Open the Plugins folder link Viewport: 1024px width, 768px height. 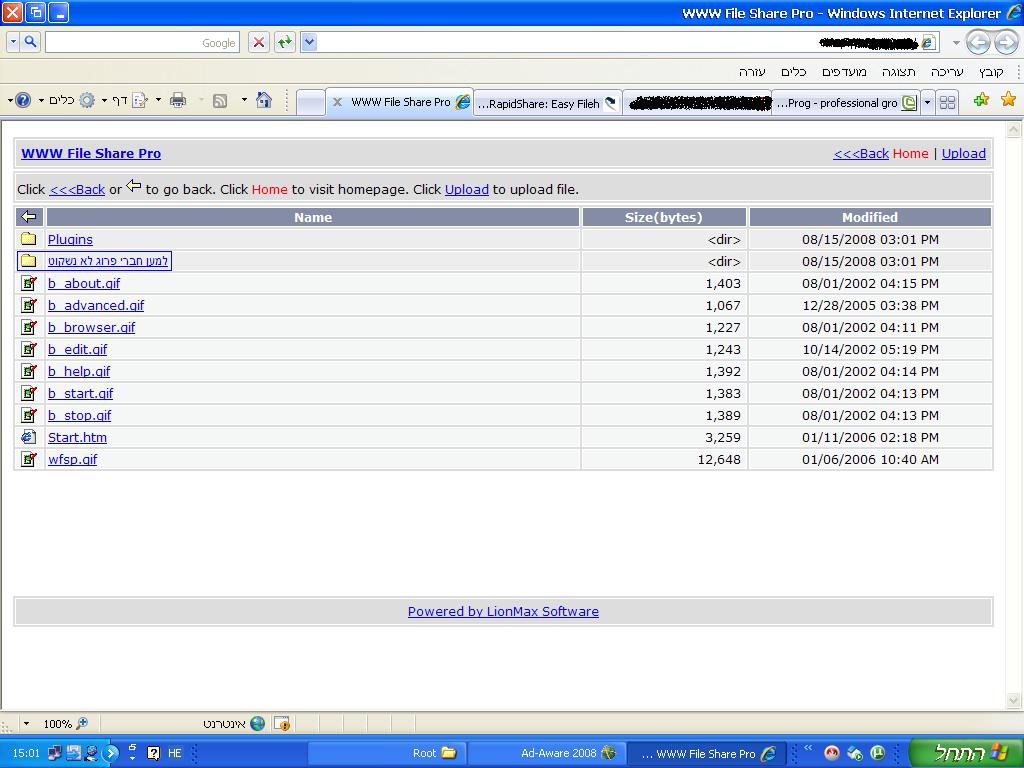pyautogui.click(x=70, y=239)
